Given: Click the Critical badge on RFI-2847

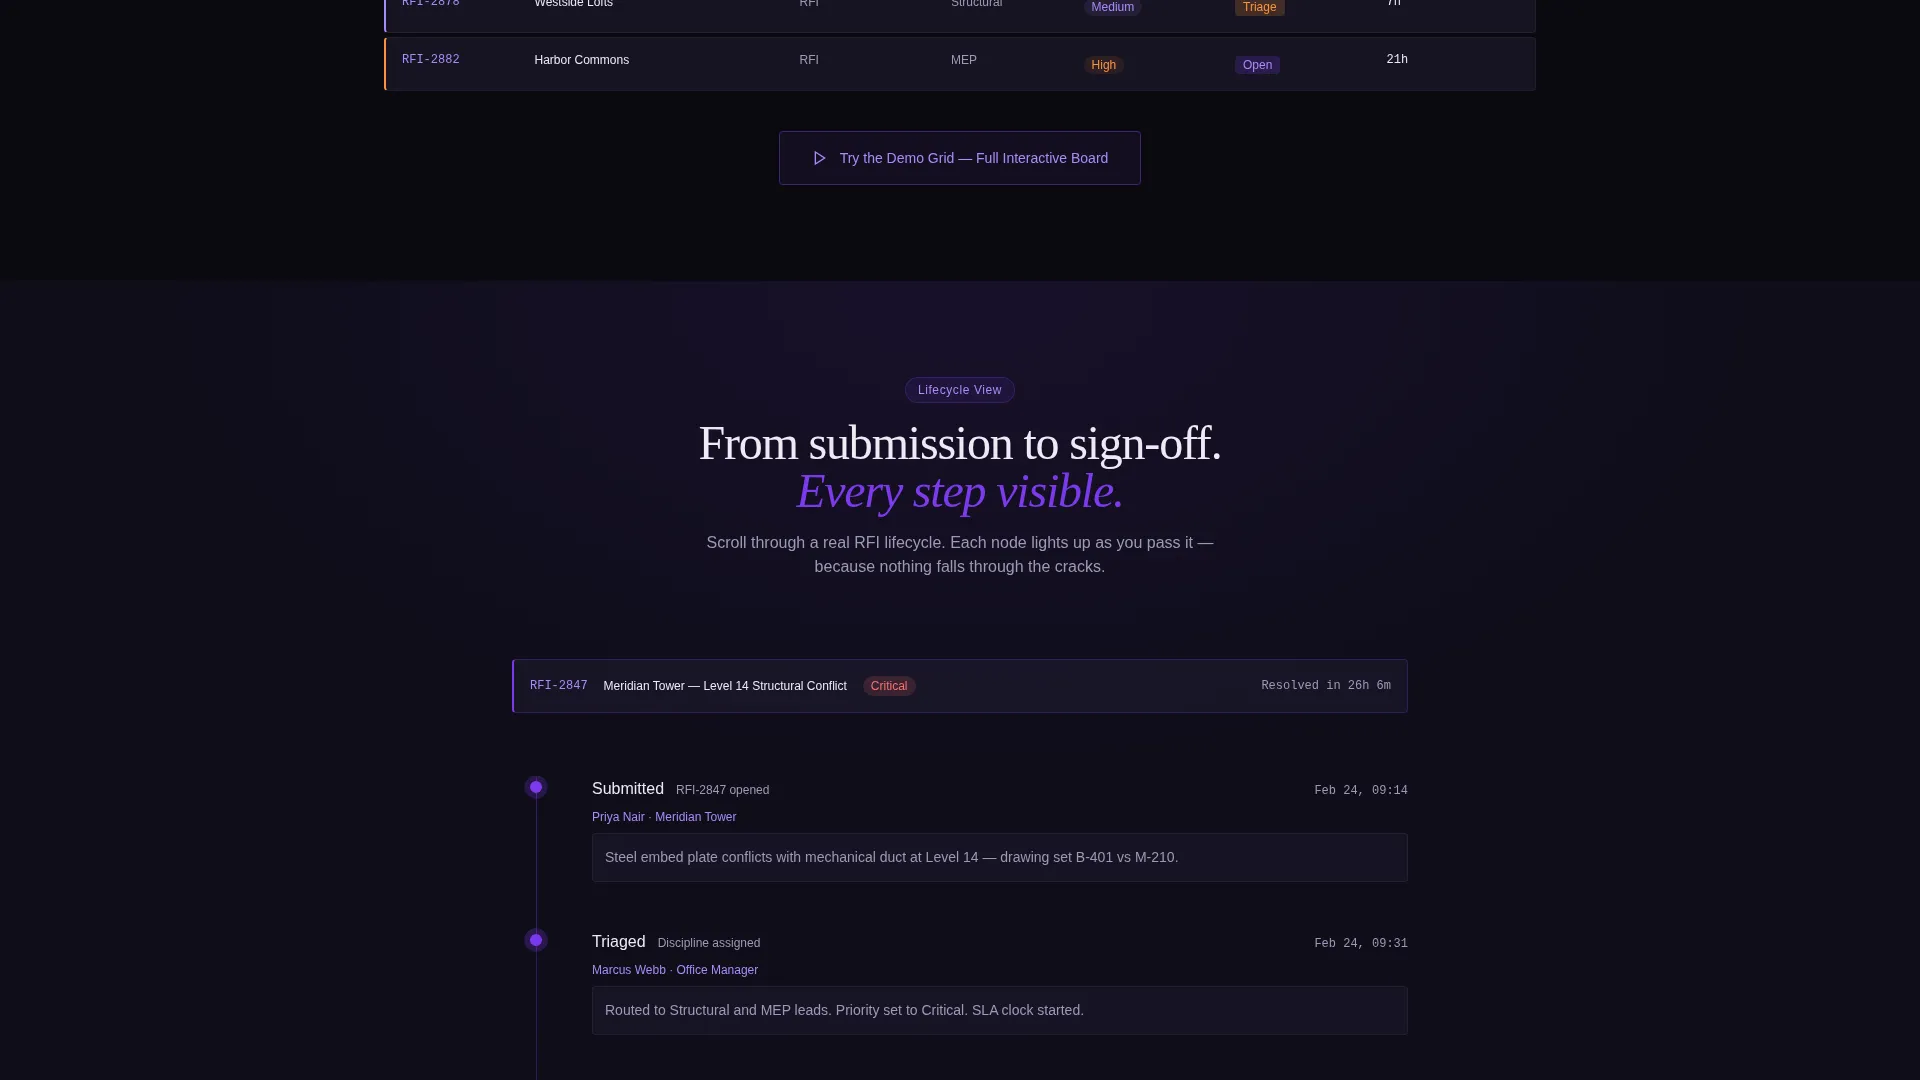Looking at the screenshot, I should point(889,686).
